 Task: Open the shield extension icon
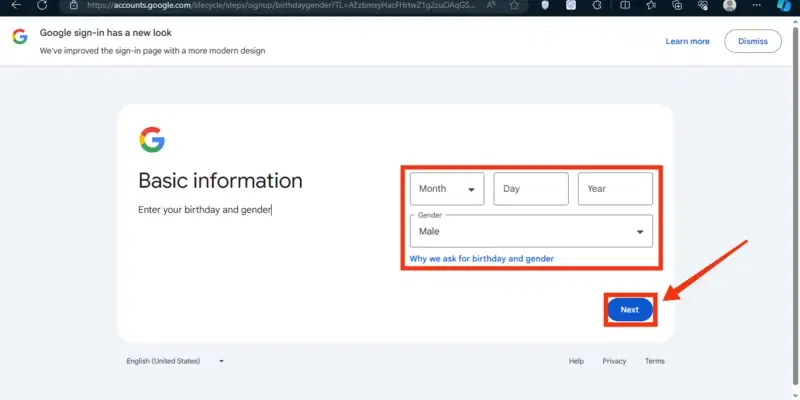click(x=545, y=5)
